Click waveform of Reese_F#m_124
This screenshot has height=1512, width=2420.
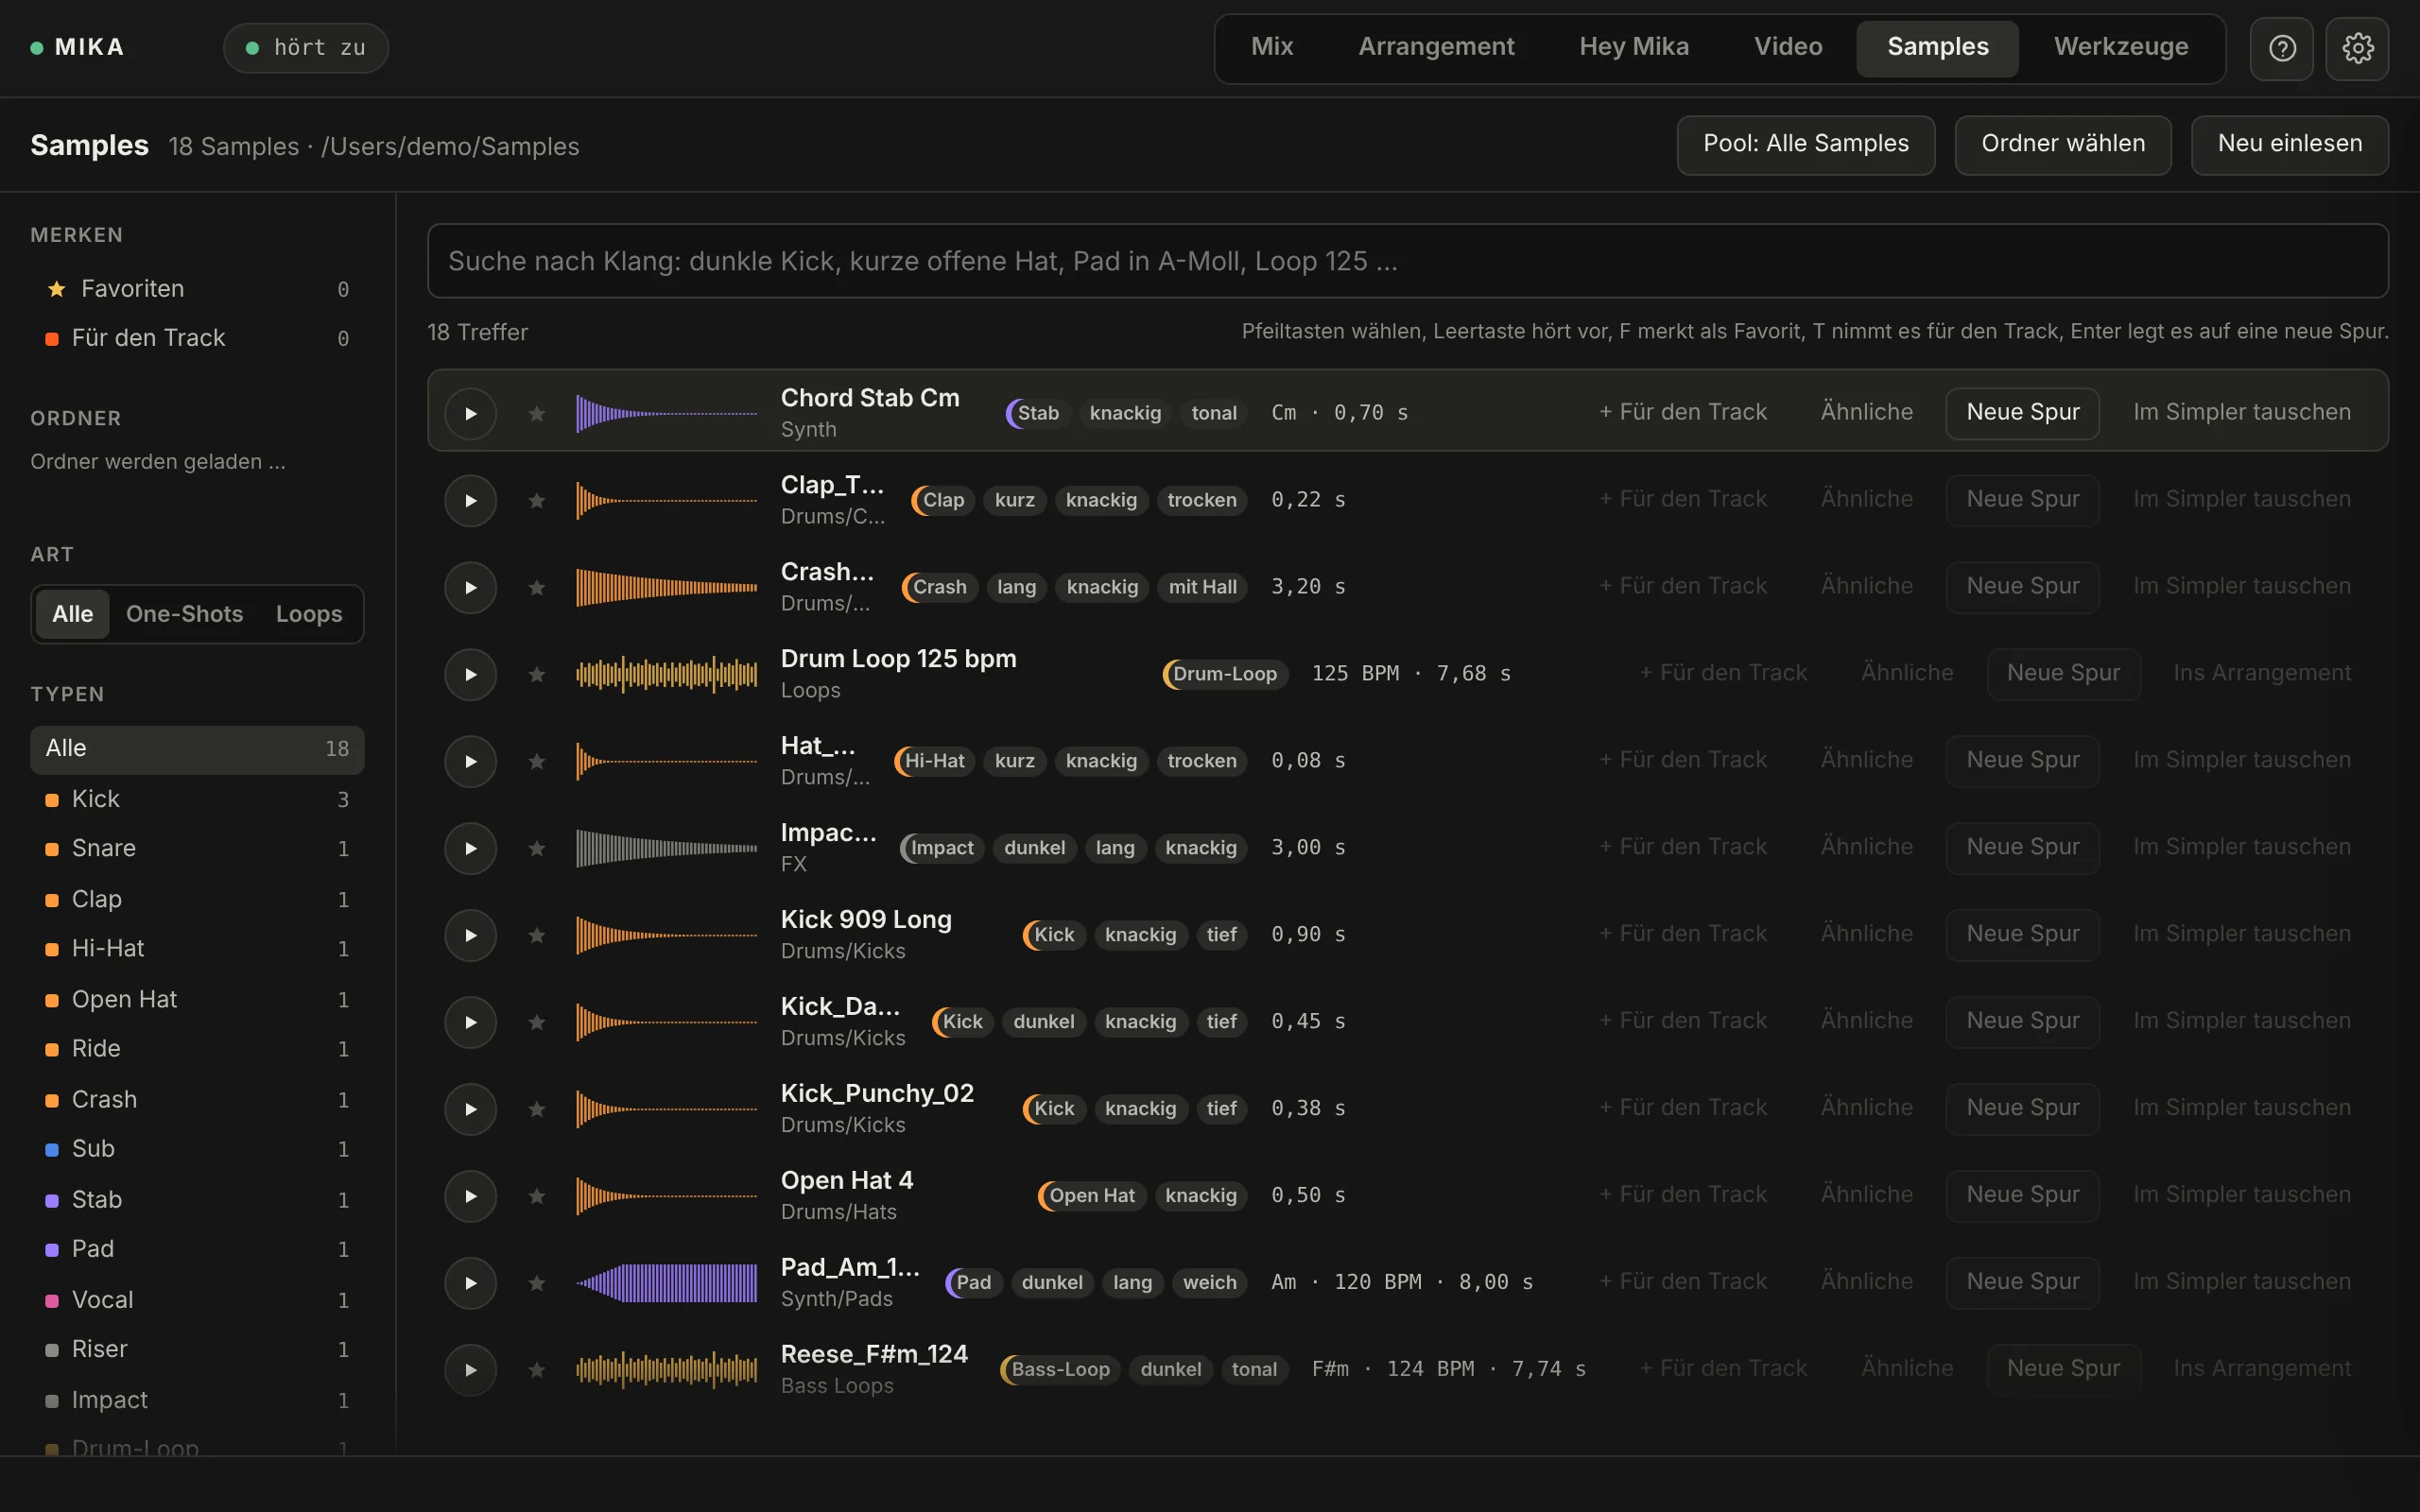pyautogui.click(x=666, y=1370)
